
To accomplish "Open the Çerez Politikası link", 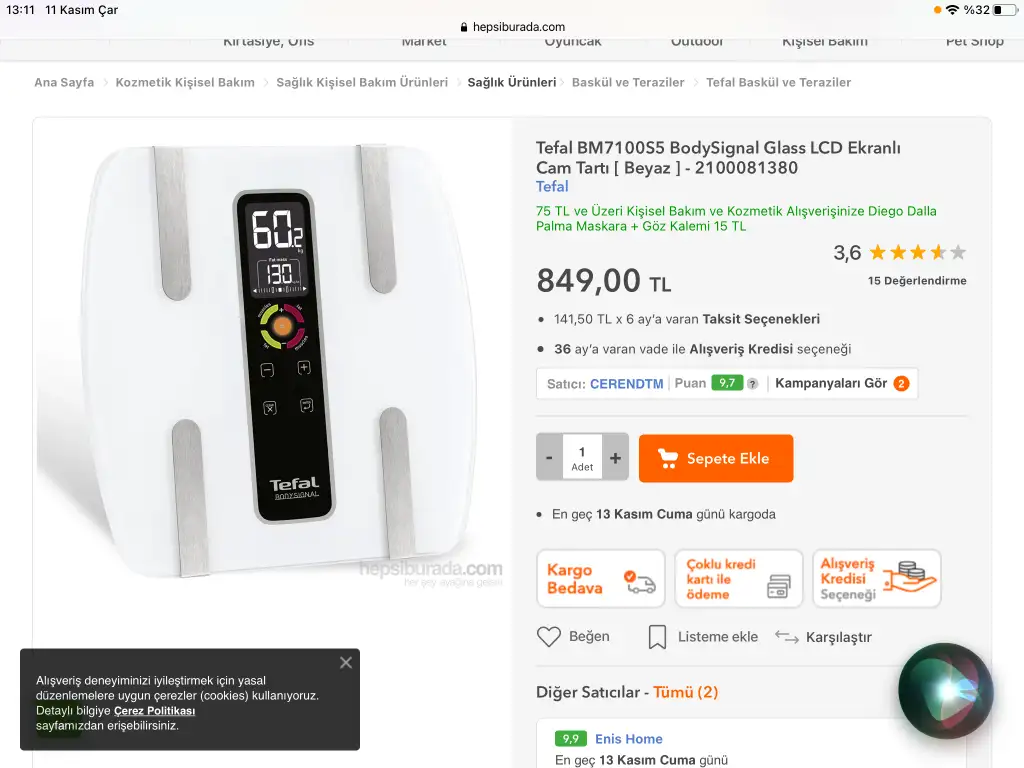I will tap(154, 711).
